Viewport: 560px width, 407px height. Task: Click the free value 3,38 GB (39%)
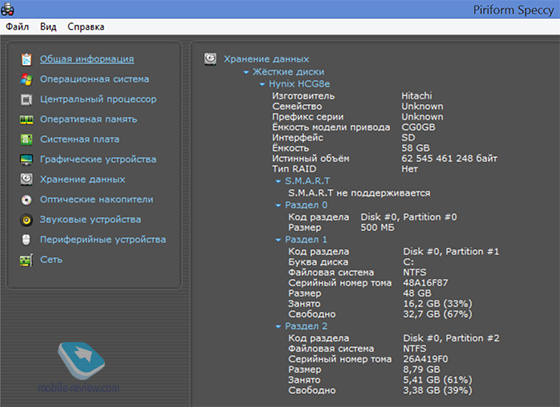[438, 390]
